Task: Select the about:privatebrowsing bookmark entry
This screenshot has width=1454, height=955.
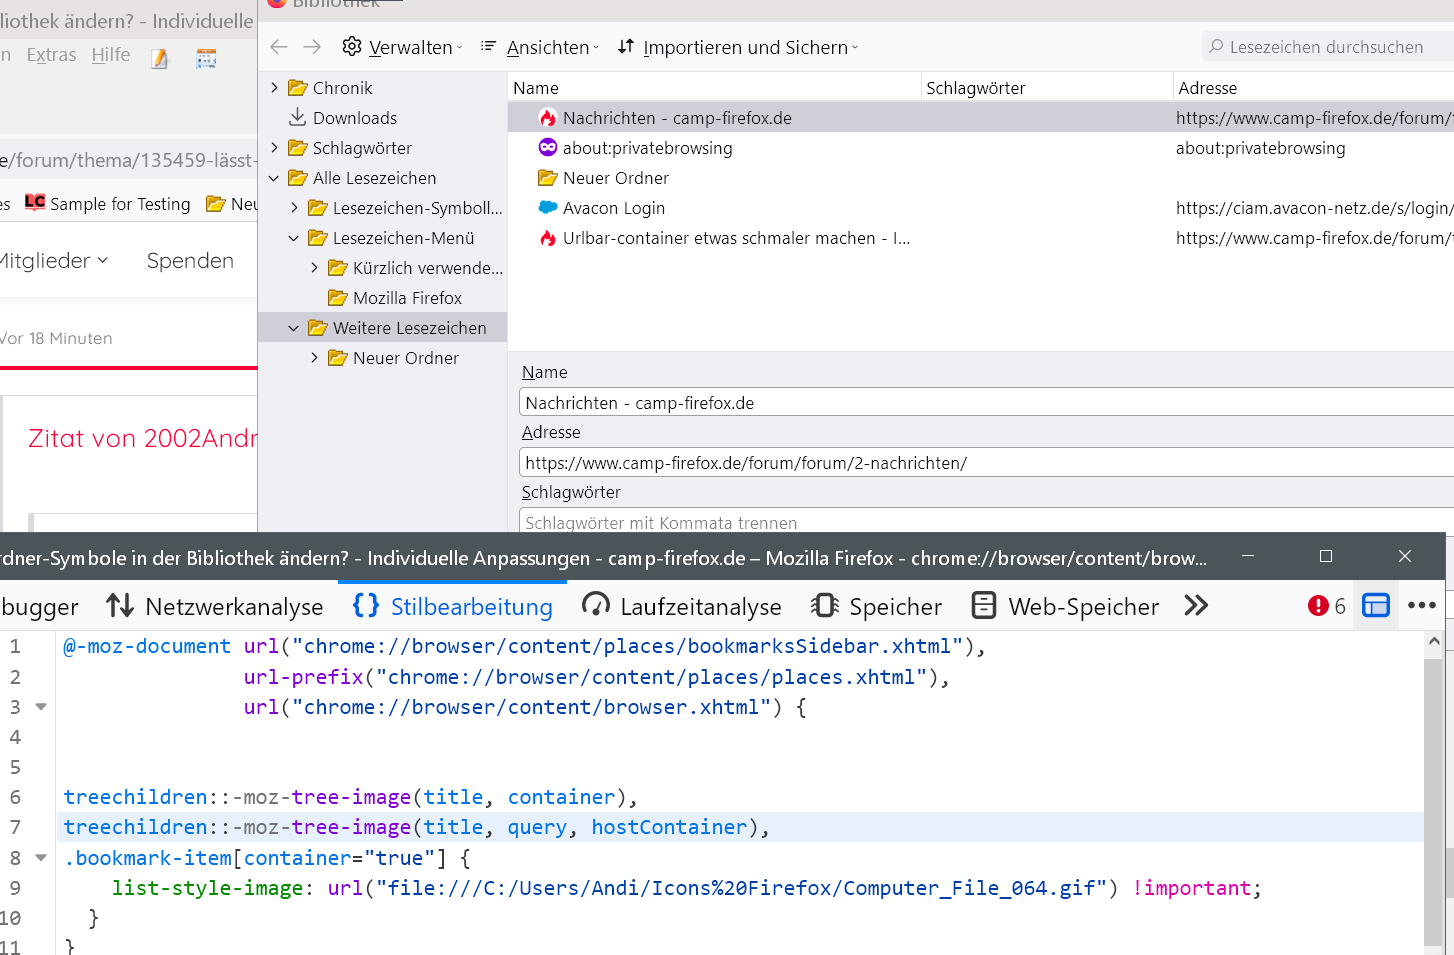Action: (647, 148)
